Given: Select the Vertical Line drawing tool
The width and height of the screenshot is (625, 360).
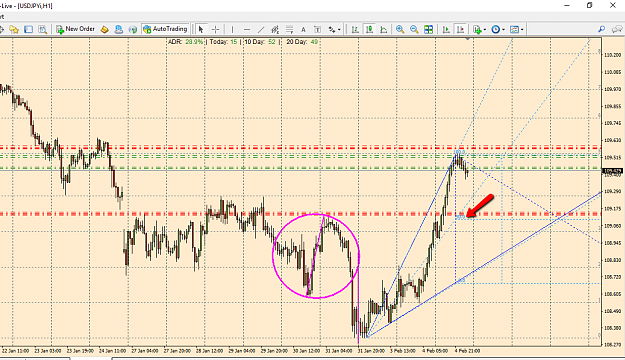Looking at the screenshot, I should [x=232, y=30].
